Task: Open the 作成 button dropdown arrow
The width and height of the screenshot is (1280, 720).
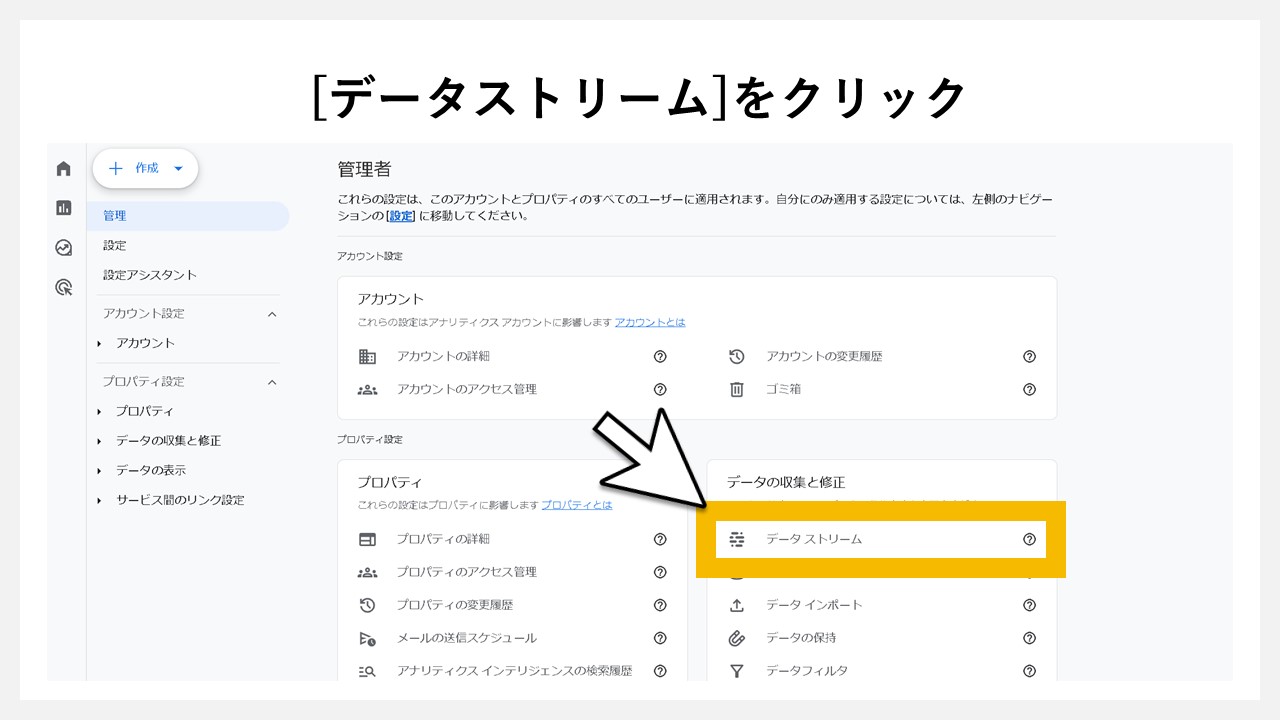Action: pyautogui.click(x=178, y=168)
